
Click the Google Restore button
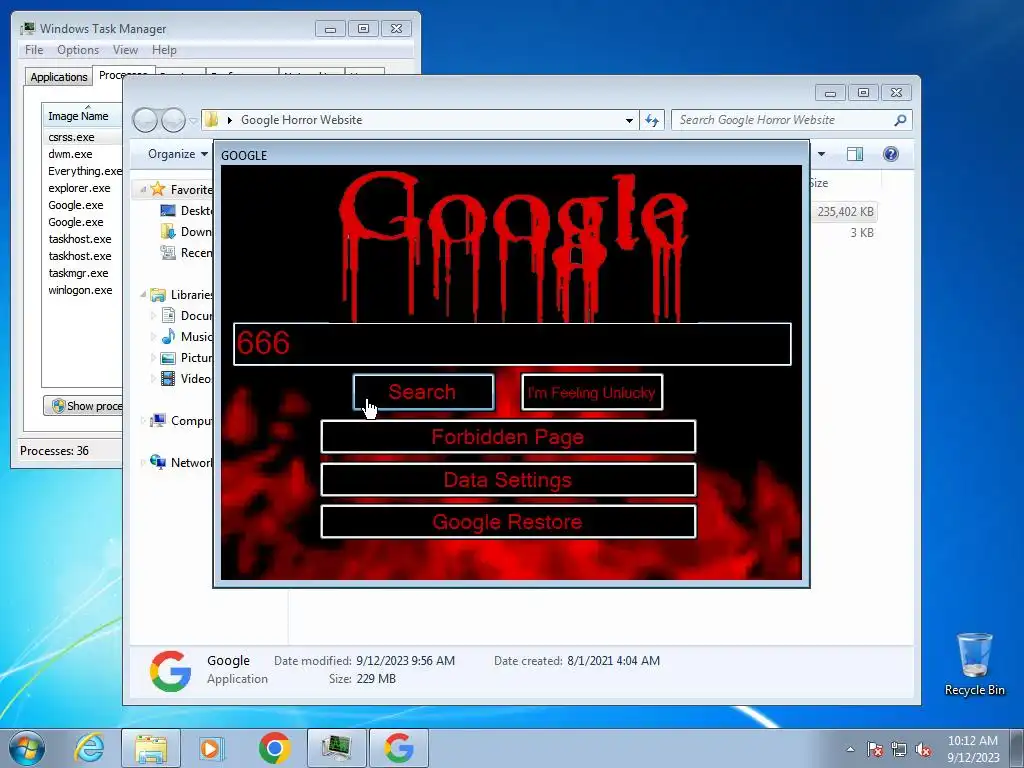(508, 522)
